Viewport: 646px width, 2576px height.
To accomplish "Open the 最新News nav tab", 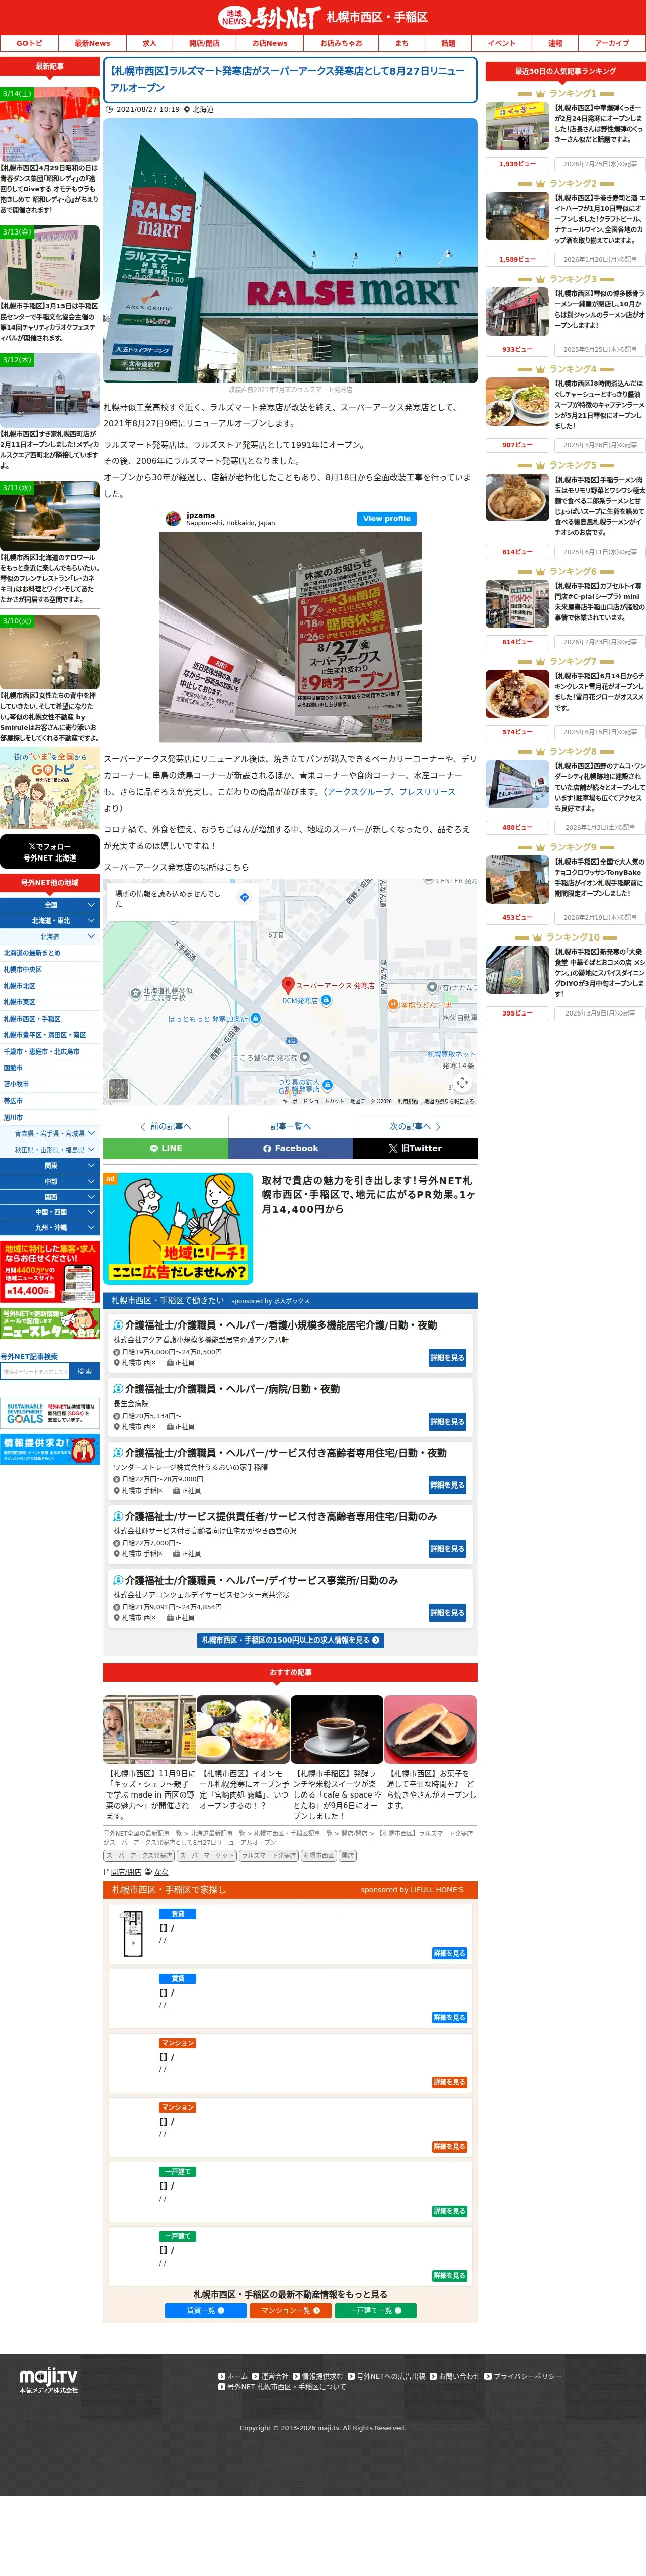I will click(x=92, y=43).
